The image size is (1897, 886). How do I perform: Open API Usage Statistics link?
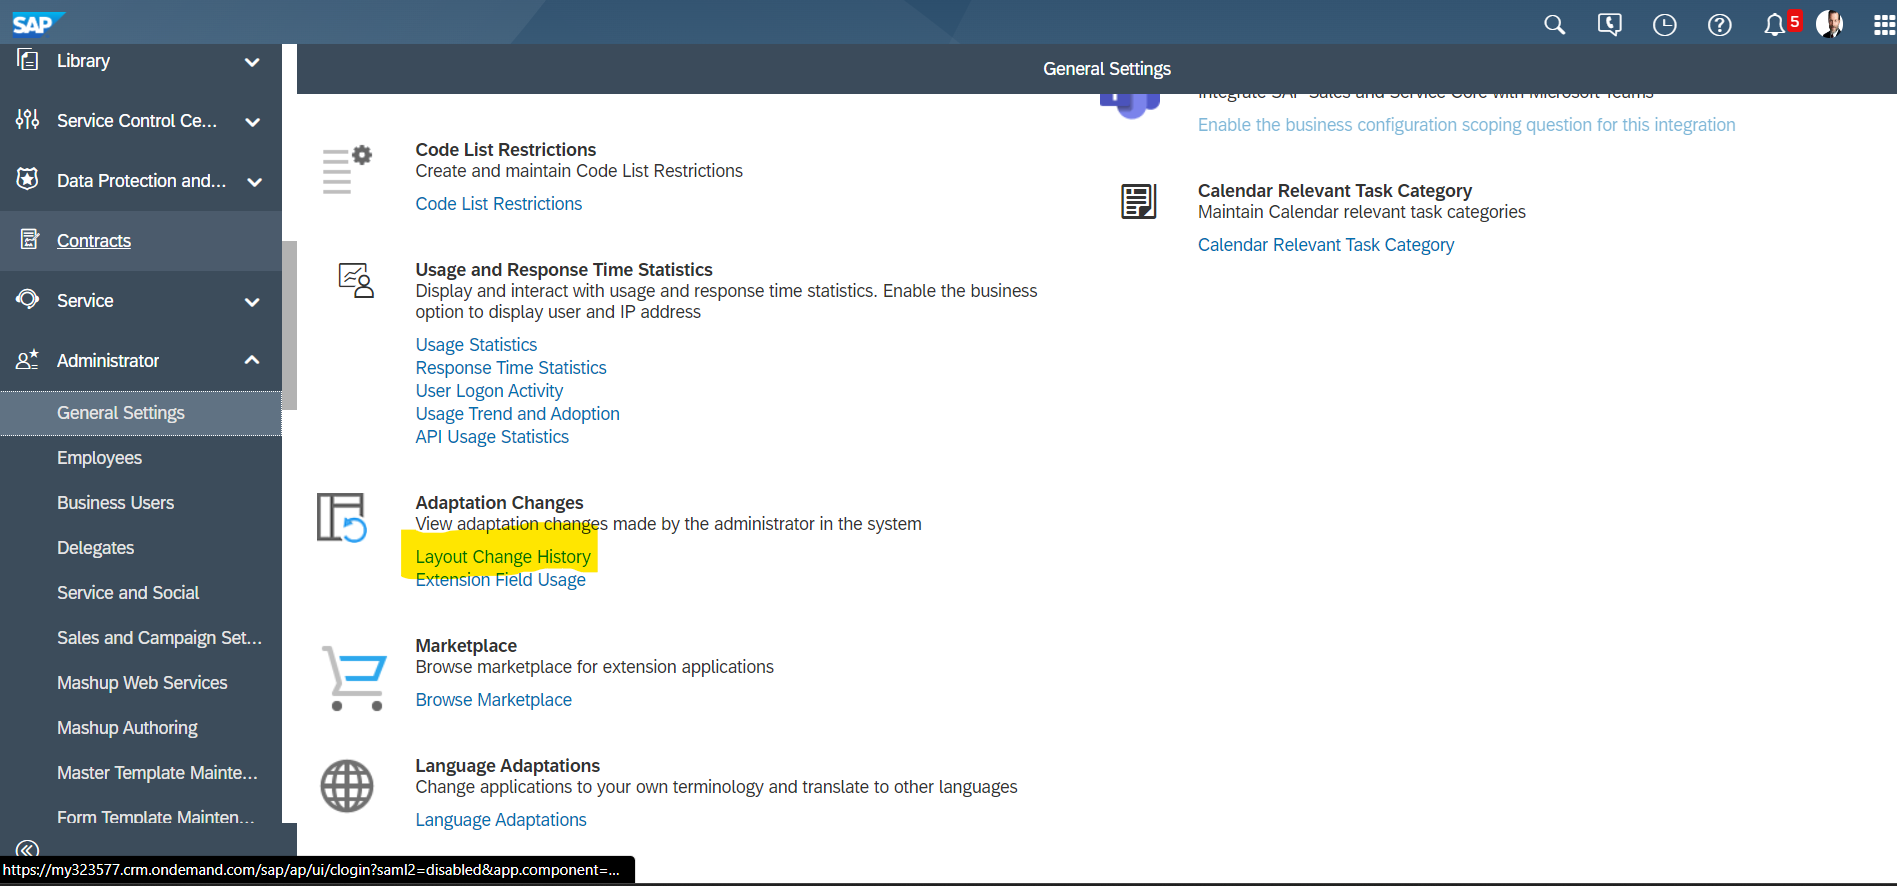pos(492,437)
